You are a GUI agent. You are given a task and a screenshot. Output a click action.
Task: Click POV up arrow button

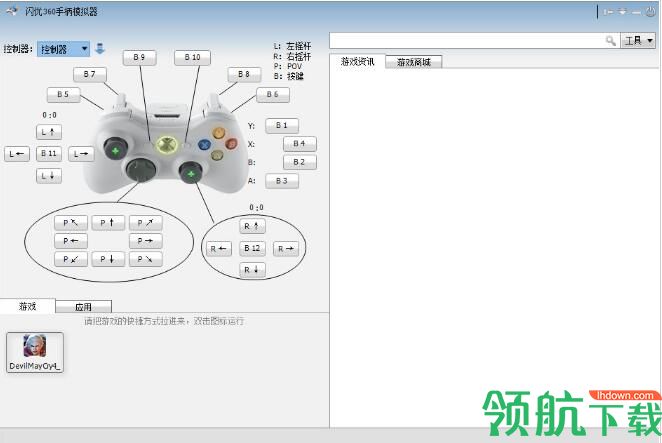click(108, 223)
